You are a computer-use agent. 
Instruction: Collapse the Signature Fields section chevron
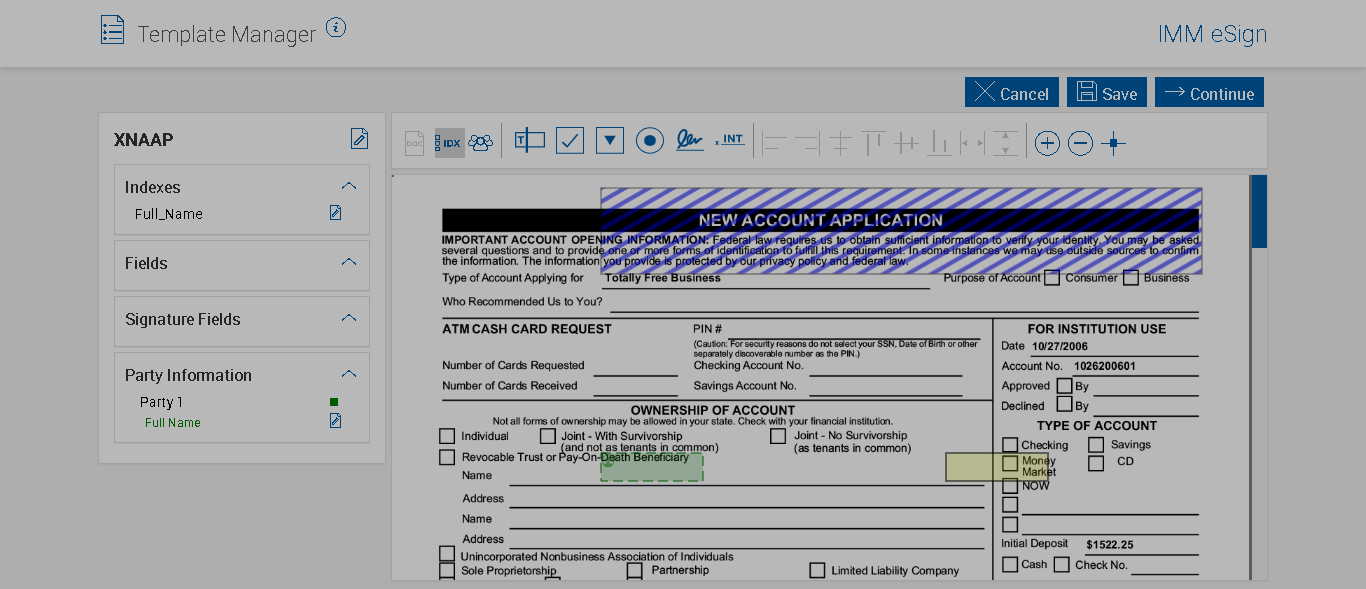(x=349, y=318)
